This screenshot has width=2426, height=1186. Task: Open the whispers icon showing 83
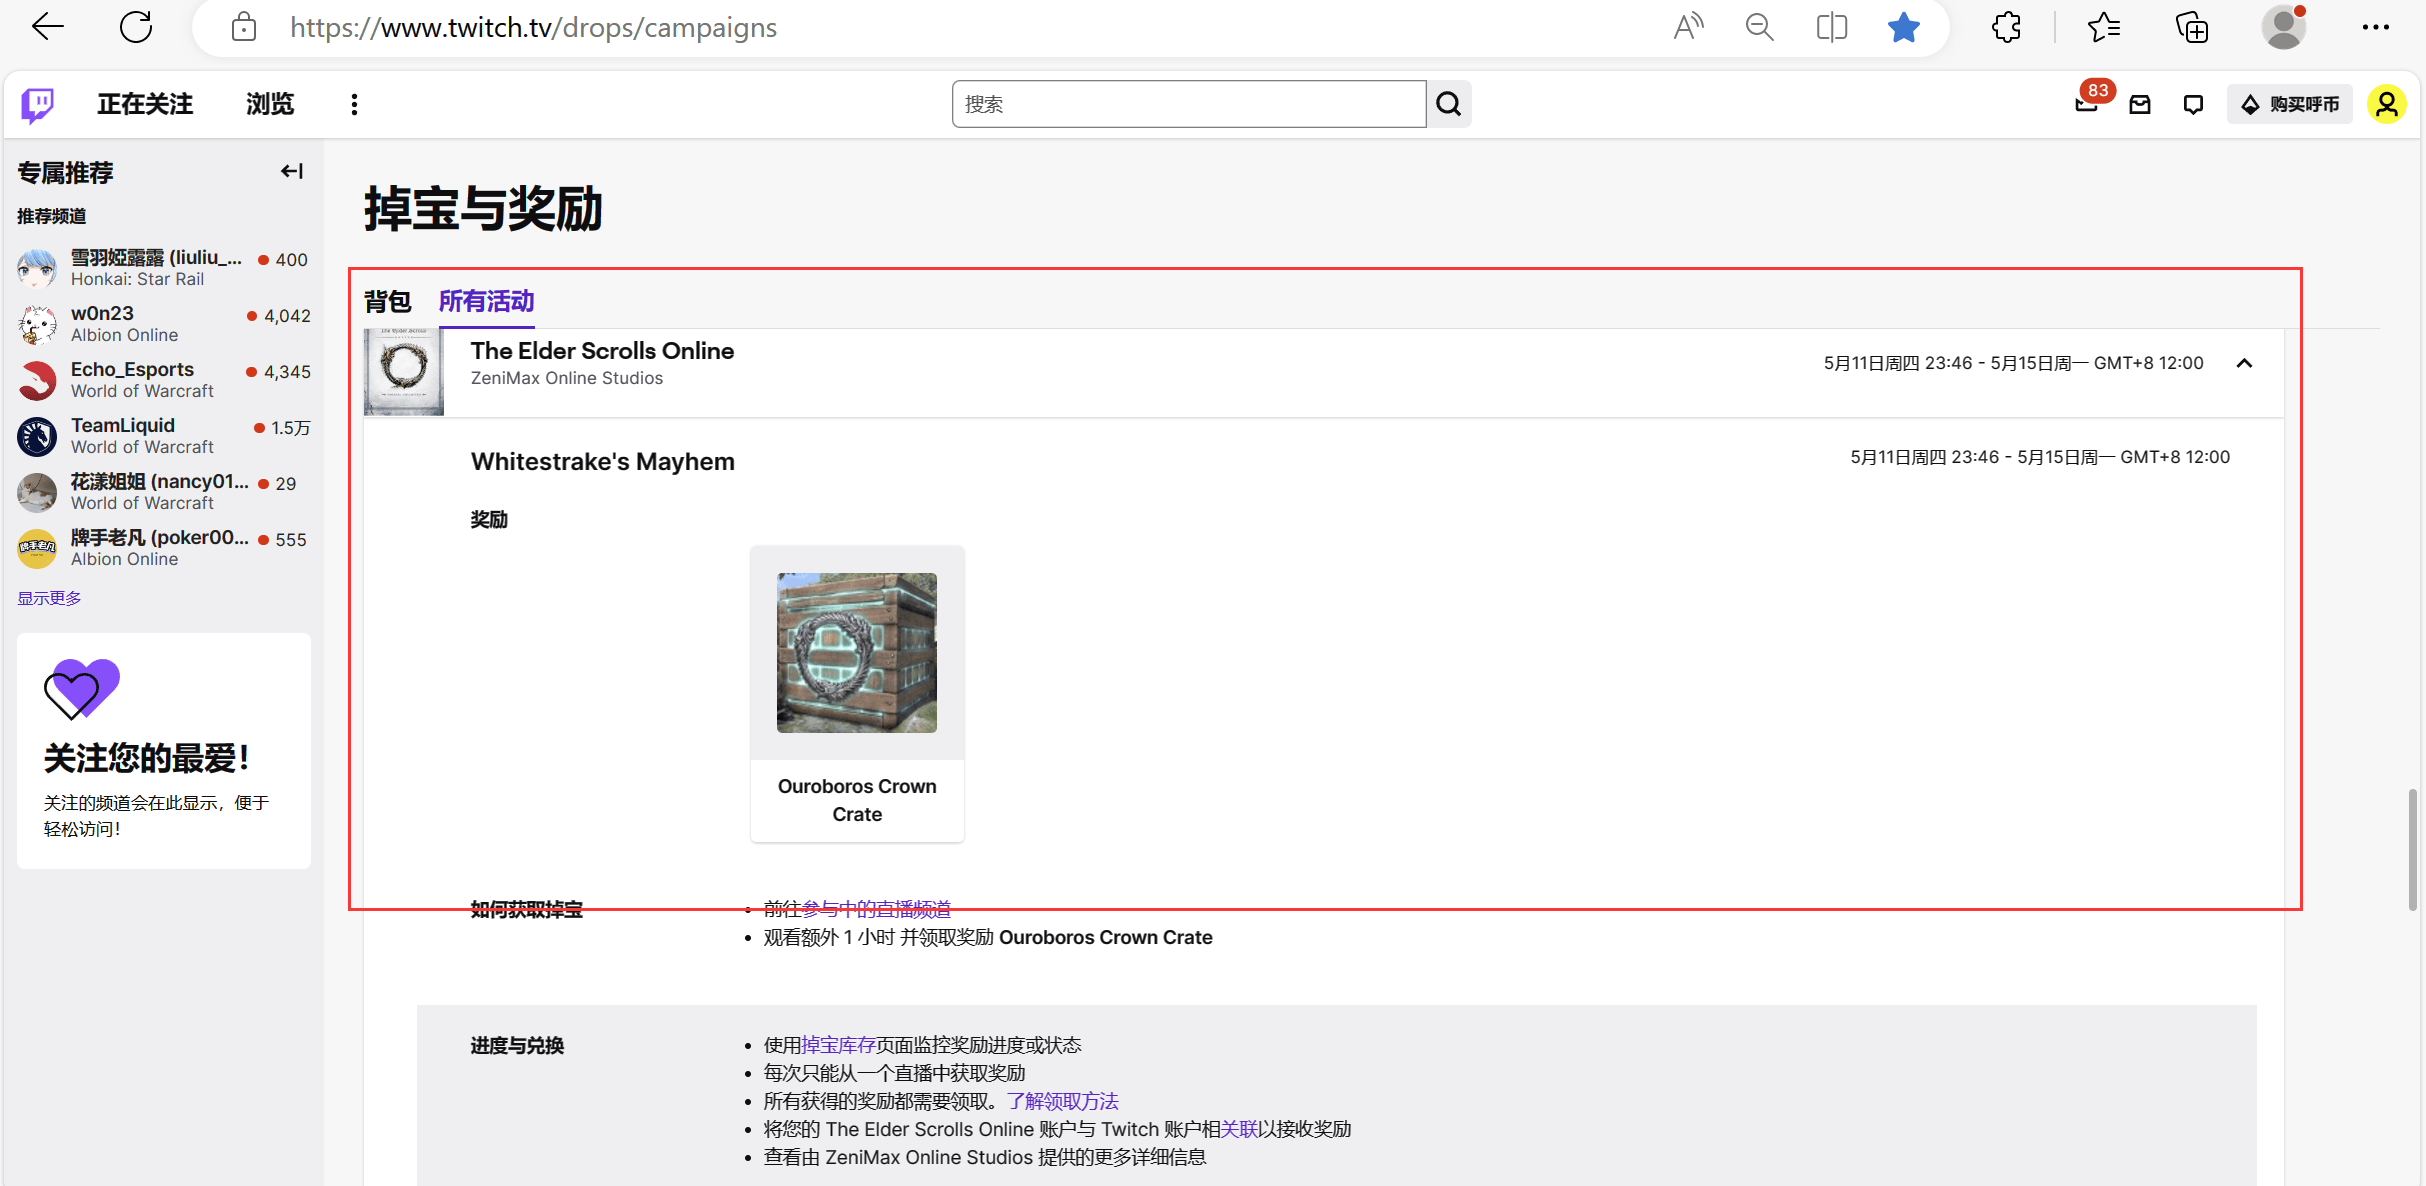pos(2086,104)
